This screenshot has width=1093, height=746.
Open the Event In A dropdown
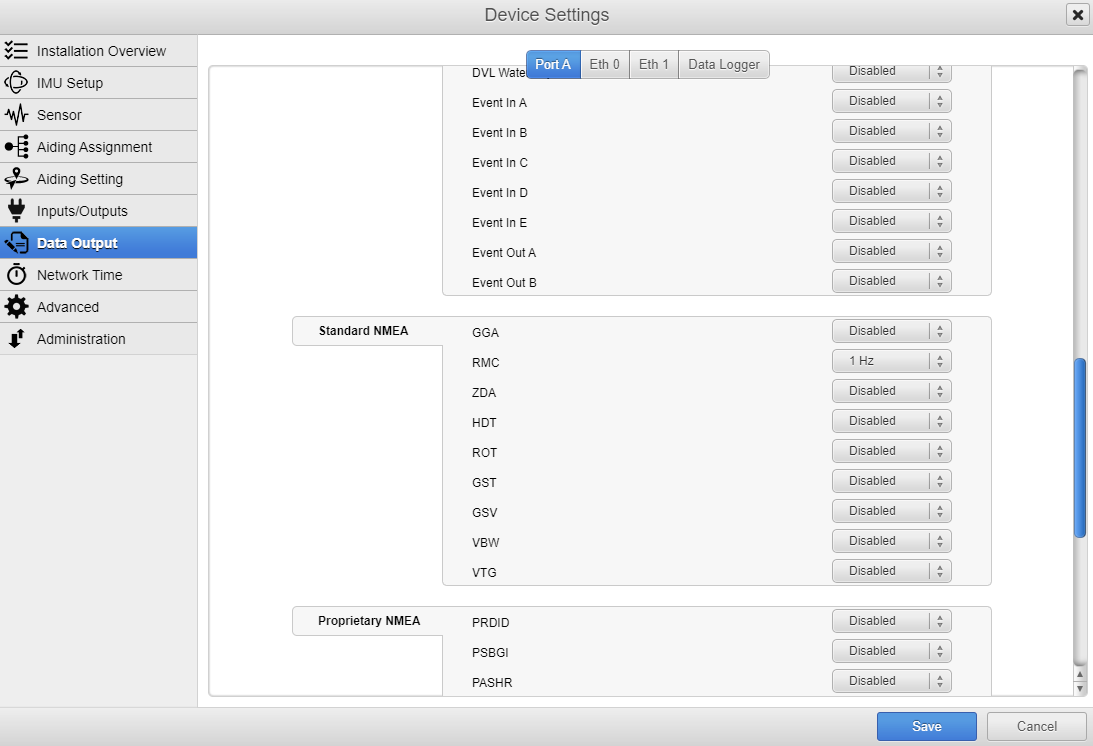tap(891, 101)
